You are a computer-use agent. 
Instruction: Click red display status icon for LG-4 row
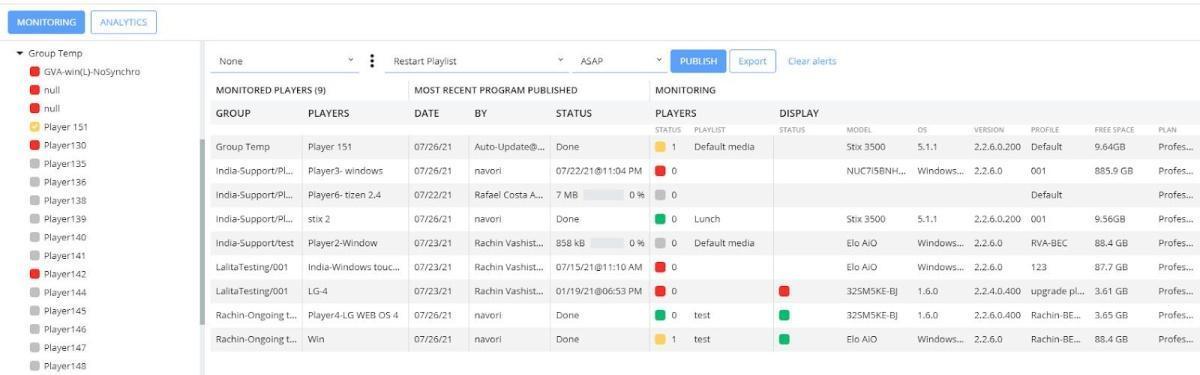pyautogui.click(x=784, y=290)
